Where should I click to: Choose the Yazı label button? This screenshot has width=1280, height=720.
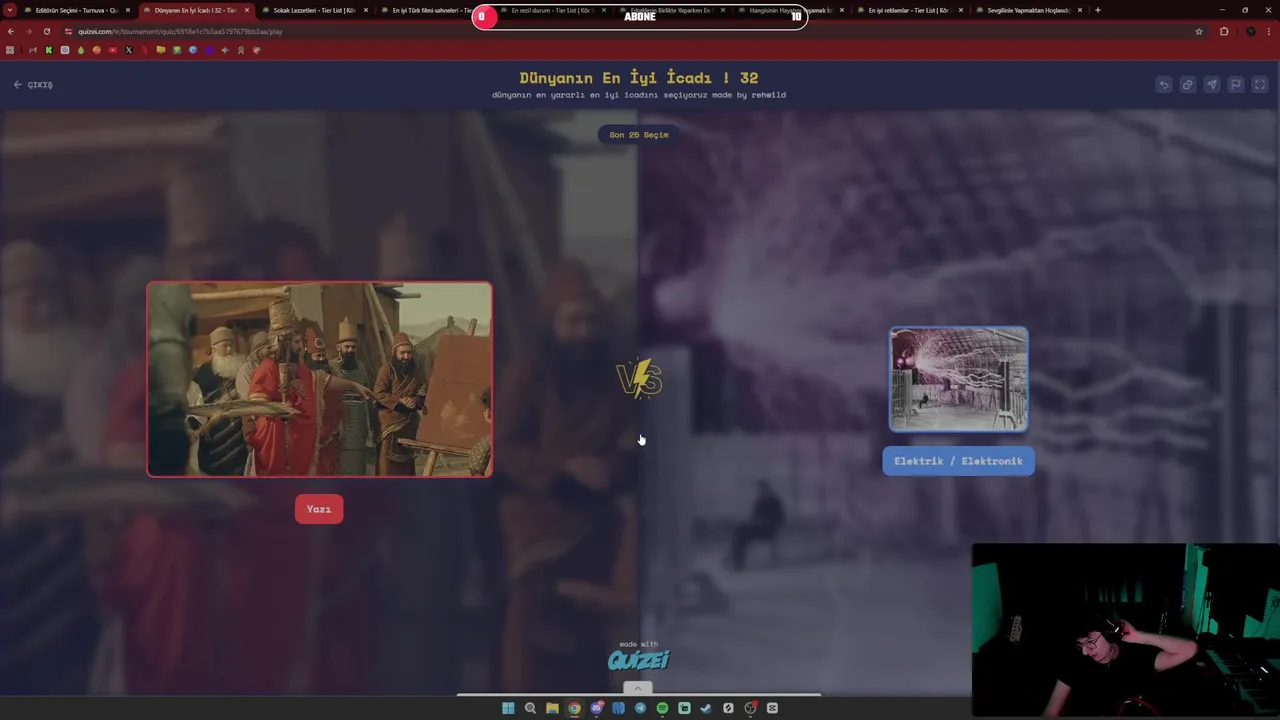pos(319,509)
